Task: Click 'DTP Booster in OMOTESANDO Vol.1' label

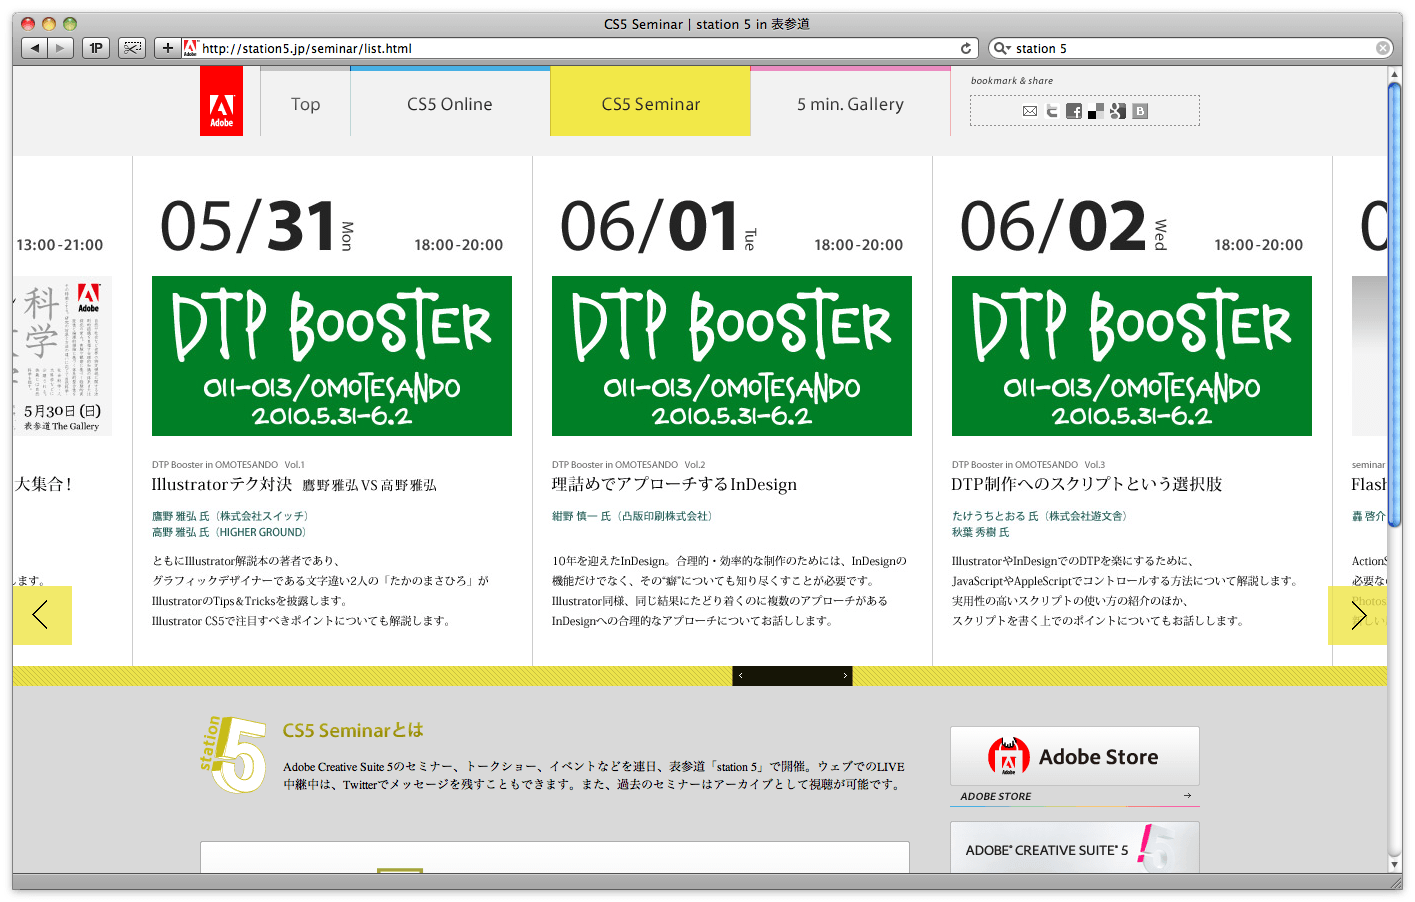Action: point(228,465)
